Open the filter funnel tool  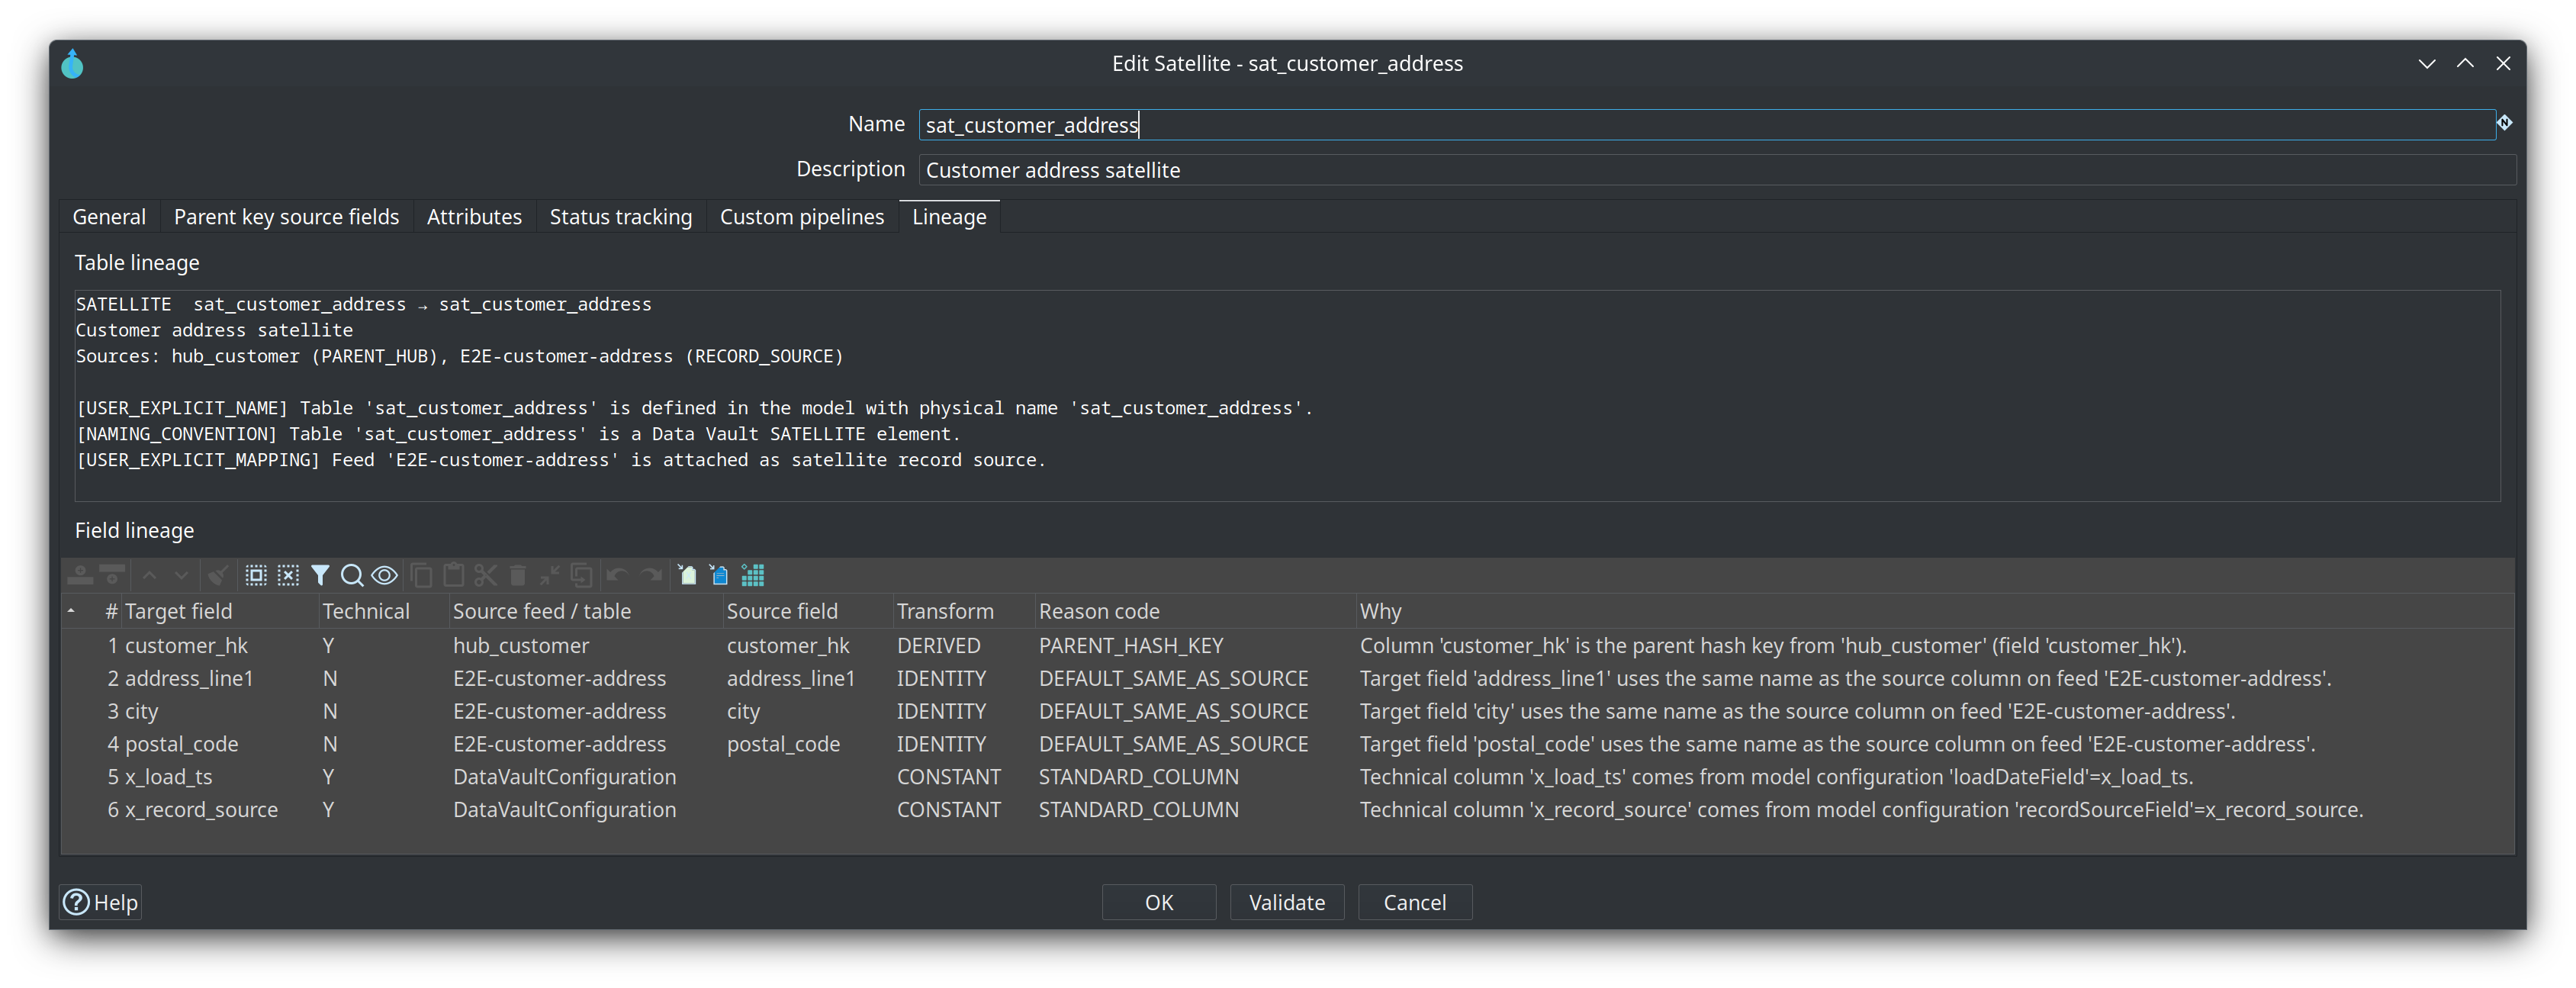click(320, 575)
